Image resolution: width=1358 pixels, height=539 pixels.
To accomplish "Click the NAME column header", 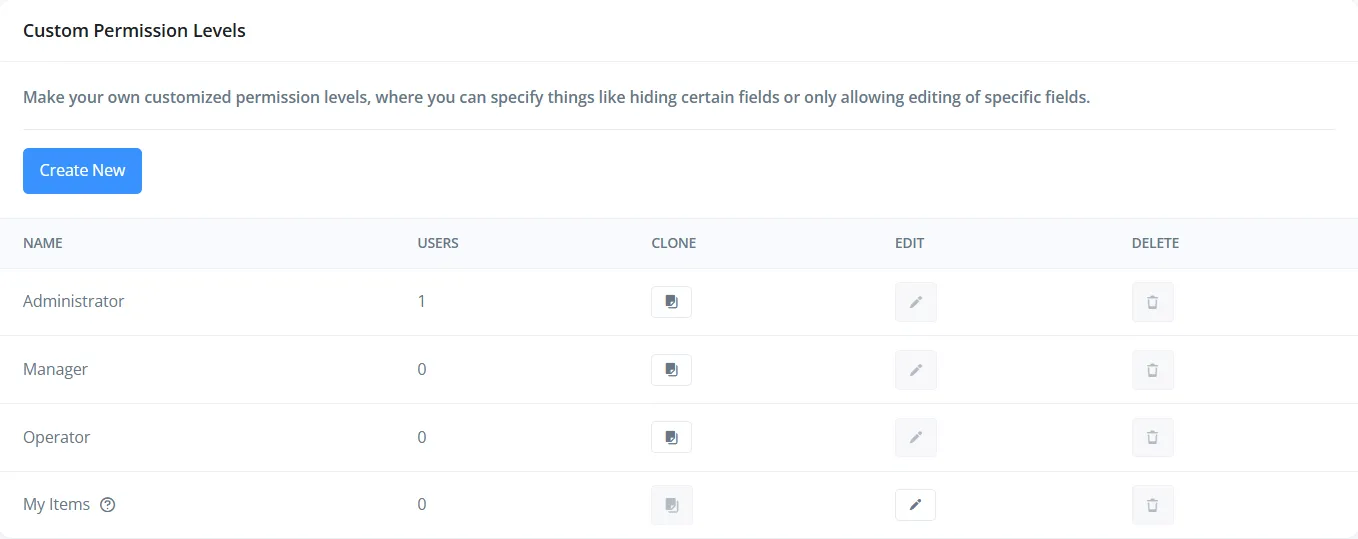I will (x=43, y=243).
